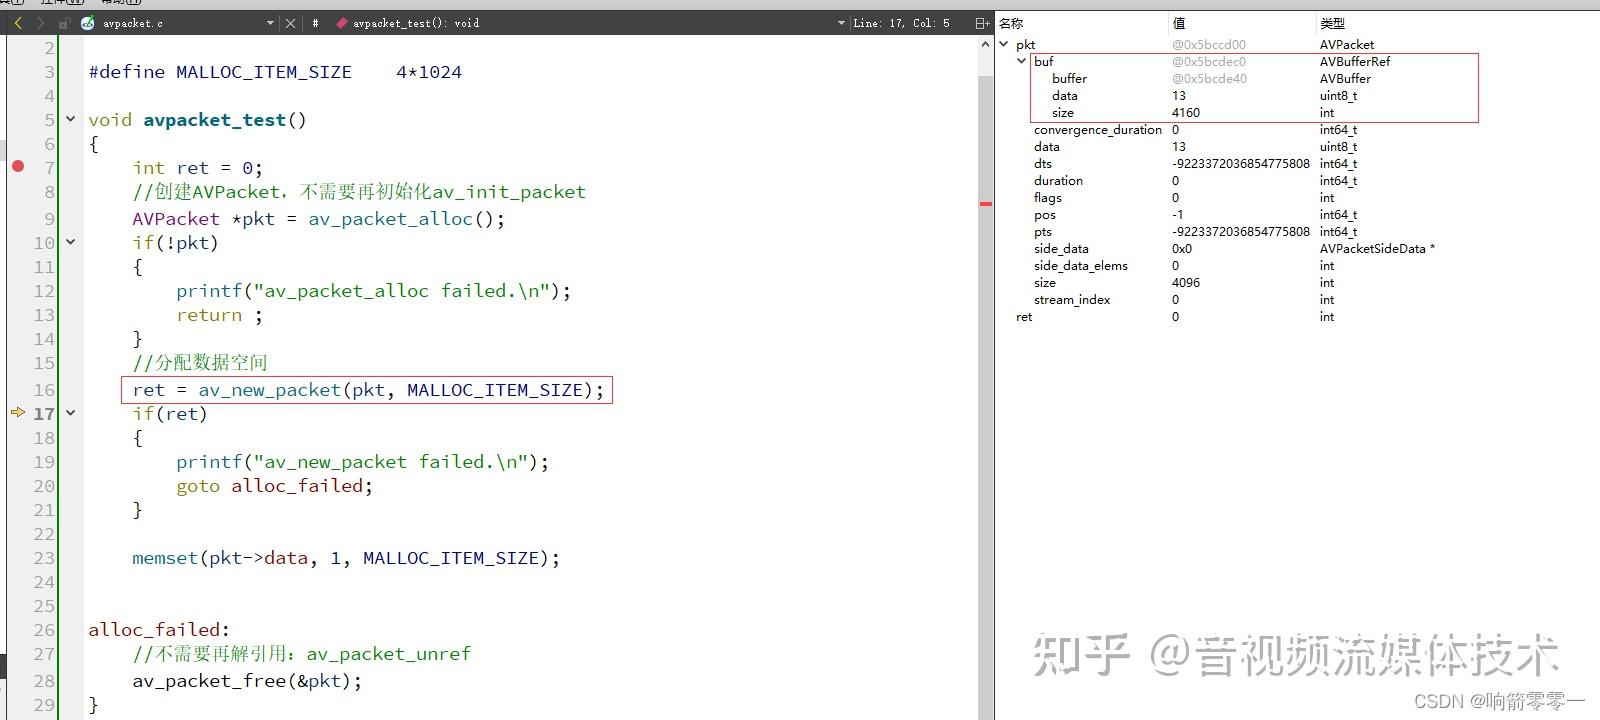Select the duration variable row
This screenshot has height=720, width=1600.
(x=1297, y=180)
